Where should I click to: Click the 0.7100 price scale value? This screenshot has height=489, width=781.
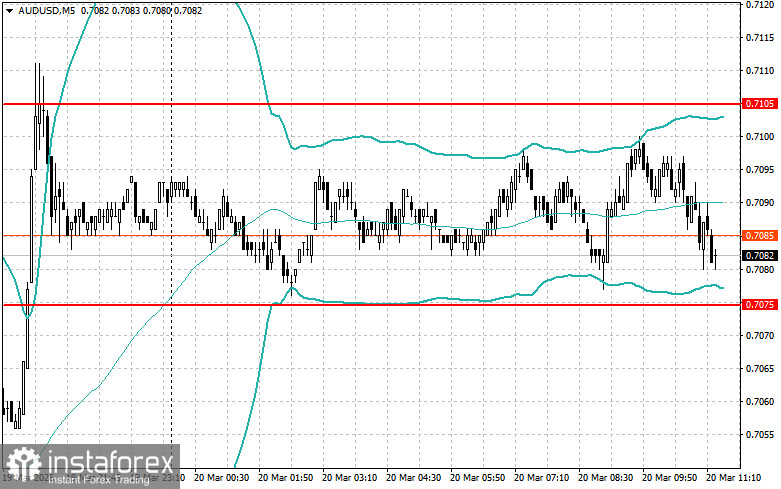pyautogui.click(x=760, y=136)
